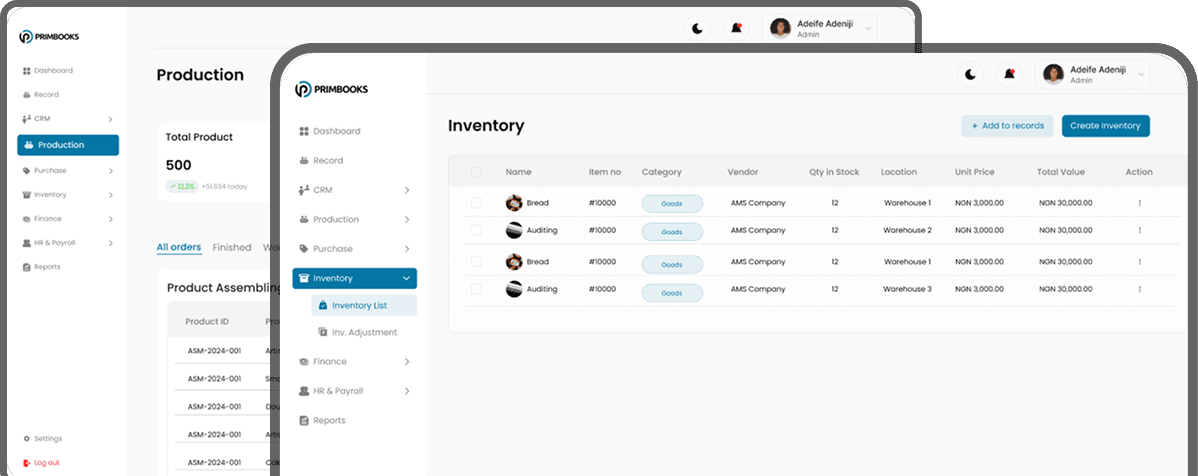This screenshot has width=1198, height=476.
Task: Check the Warehouse 2 Auditing row checkbox
Action: click(477, 230)
